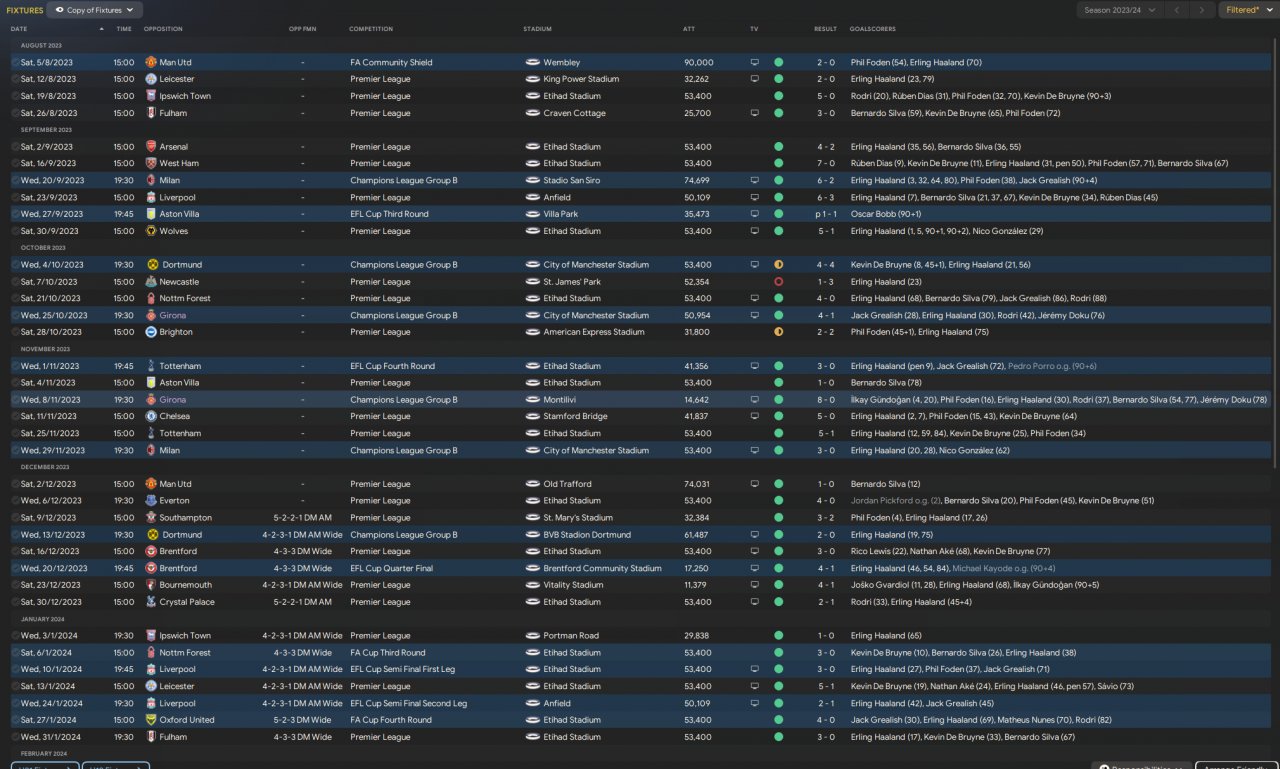Select the Wed, 20/9/2023 row checkbox
Screen dimensions: 1280x769
[x=15, y=181]
